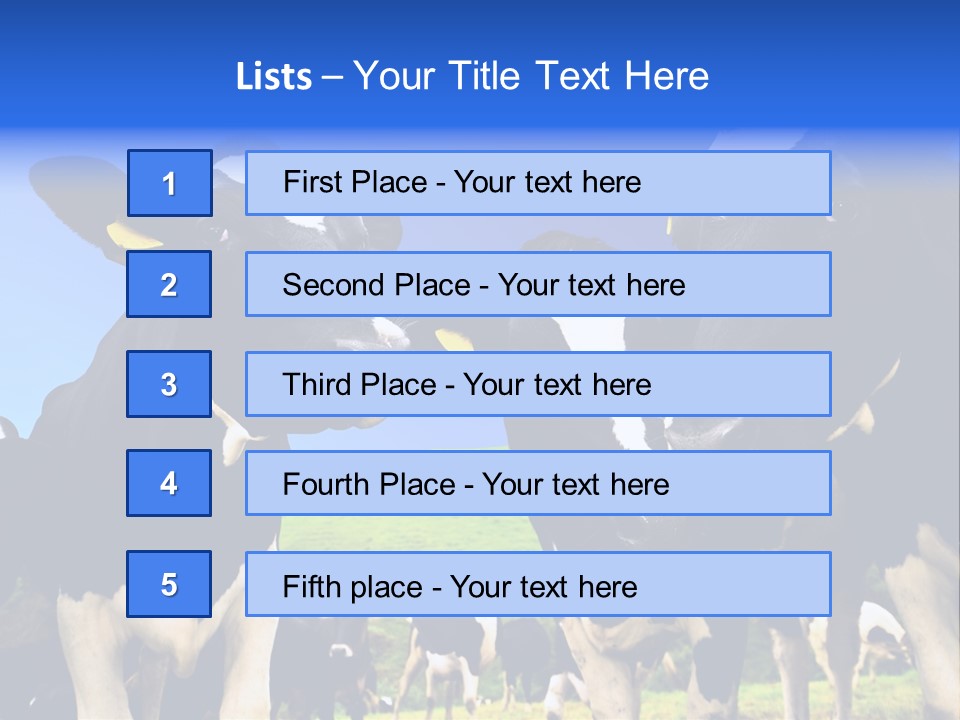Click the number 5 square

169,584
